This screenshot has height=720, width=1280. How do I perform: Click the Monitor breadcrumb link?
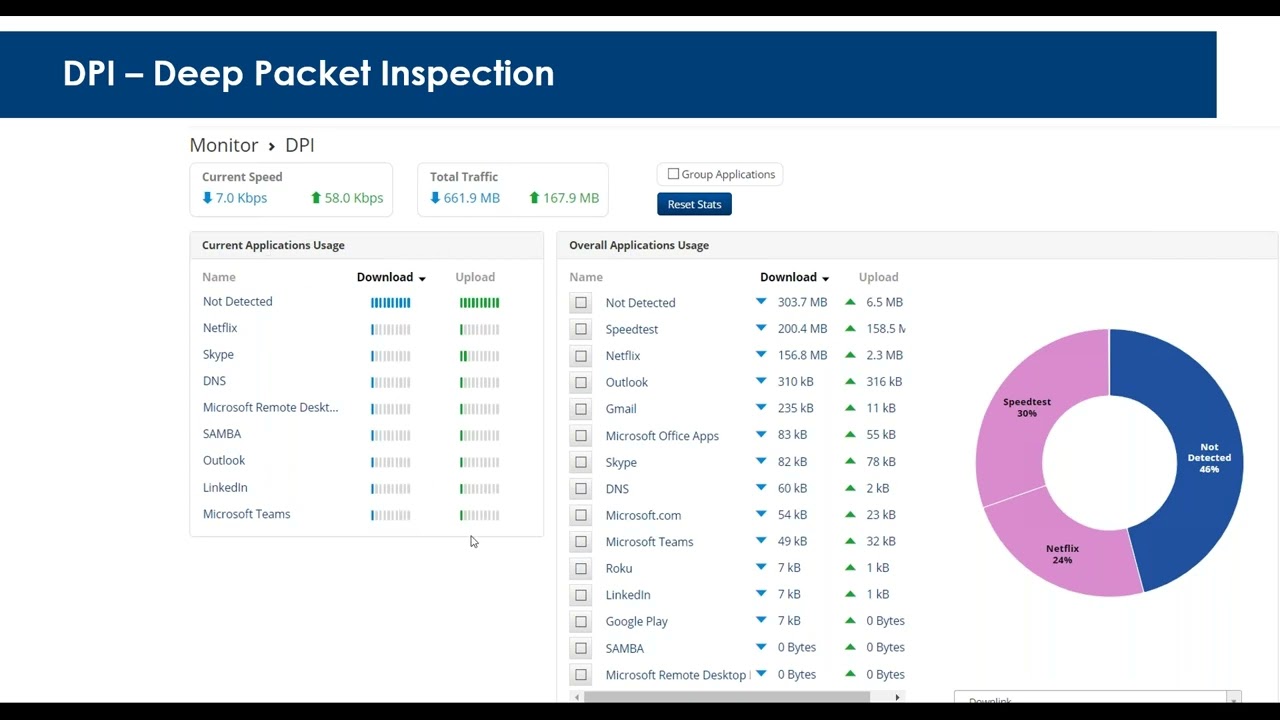pyautogui.click(x=224, y=145)
